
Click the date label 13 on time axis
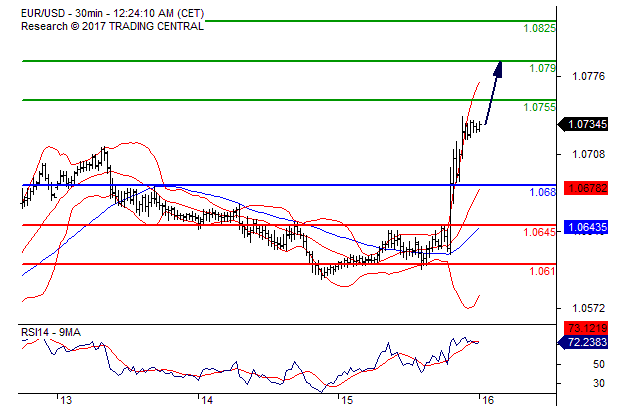pos(66,400)
